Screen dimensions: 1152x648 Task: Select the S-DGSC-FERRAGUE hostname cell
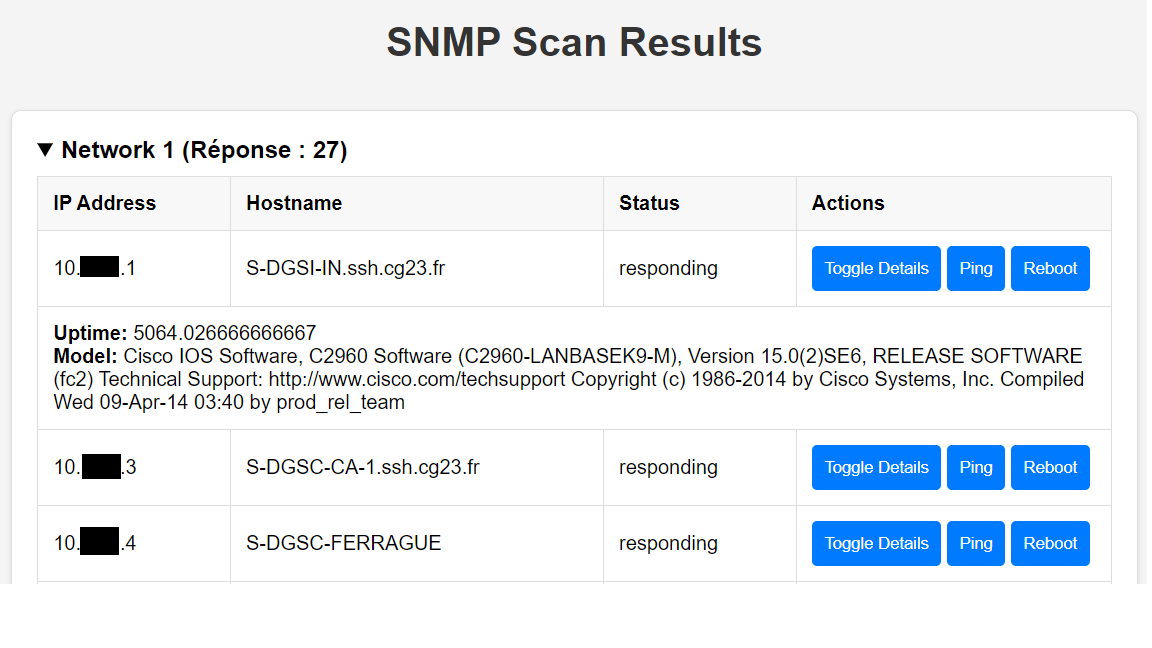tap(343, 543)
